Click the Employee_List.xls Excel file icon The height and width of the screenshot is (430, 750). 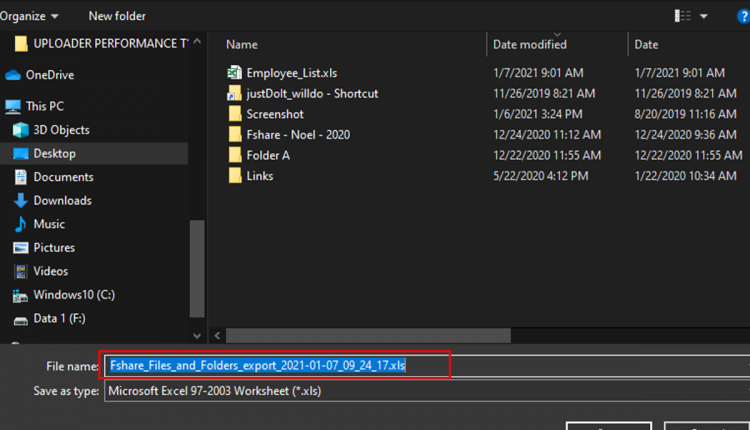click(234, 73)
